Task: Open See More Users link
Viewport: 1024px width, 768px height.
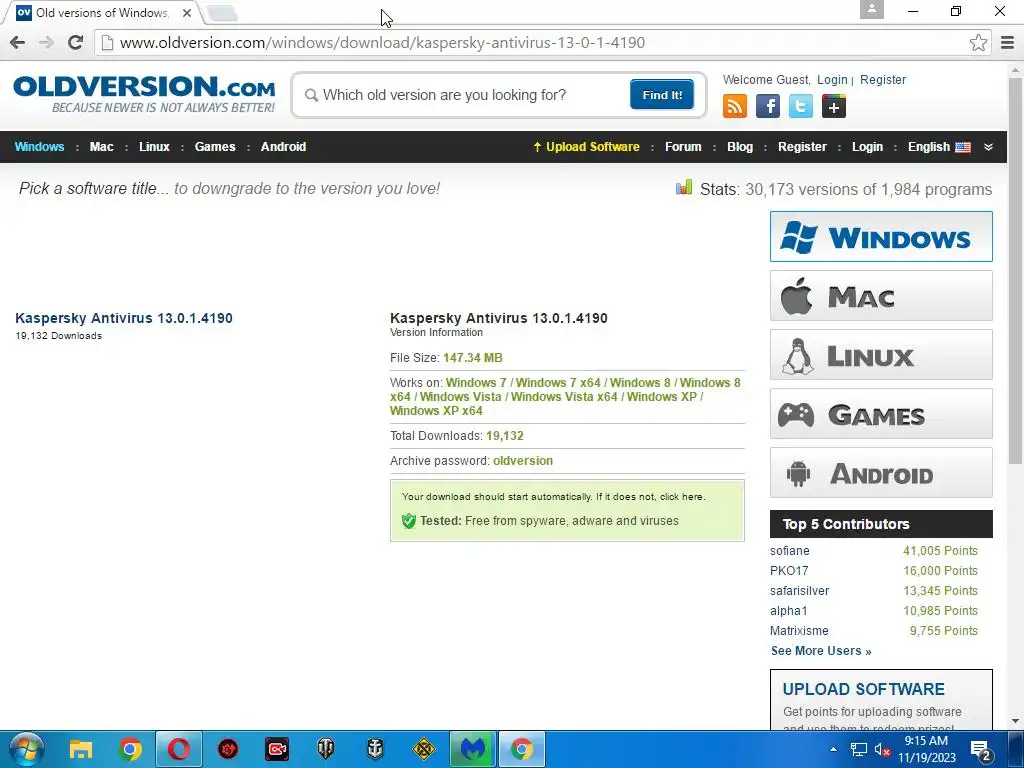Action: (821, 651)
